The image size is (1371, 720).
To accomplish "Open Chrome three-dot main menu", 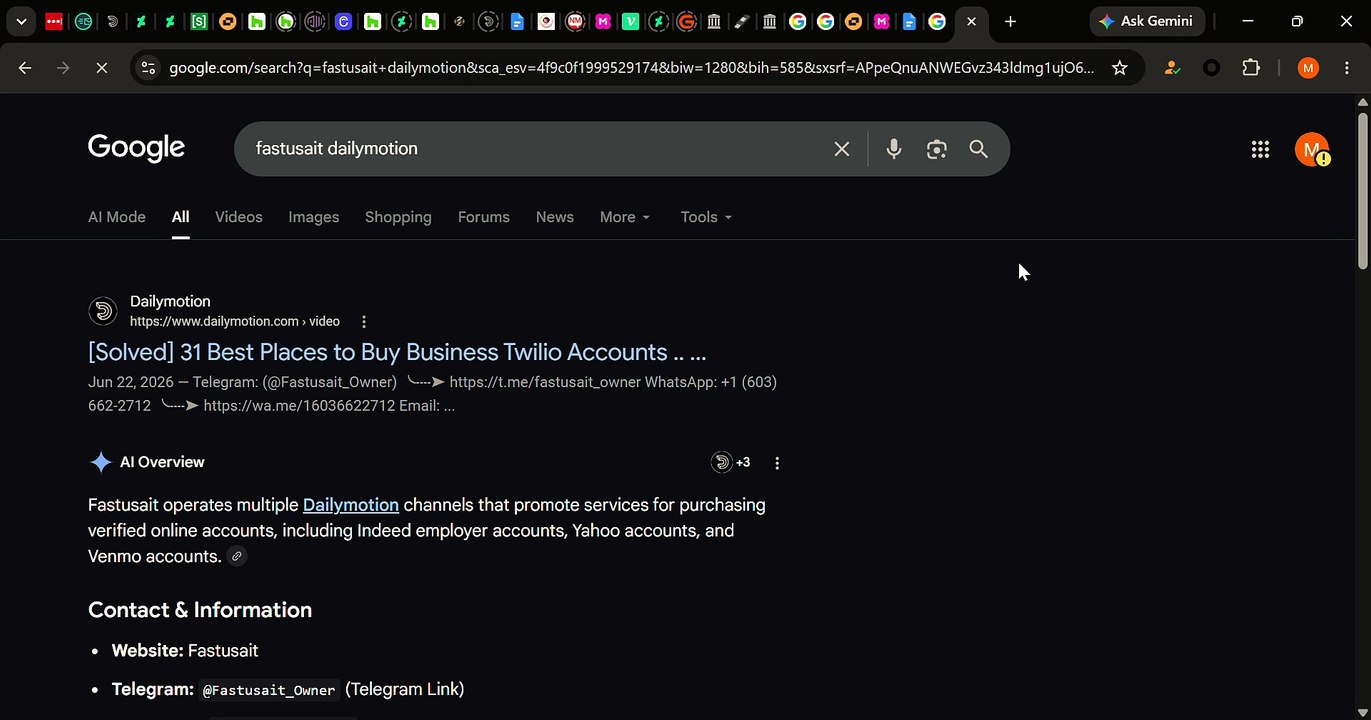I will click(1346, 68).
